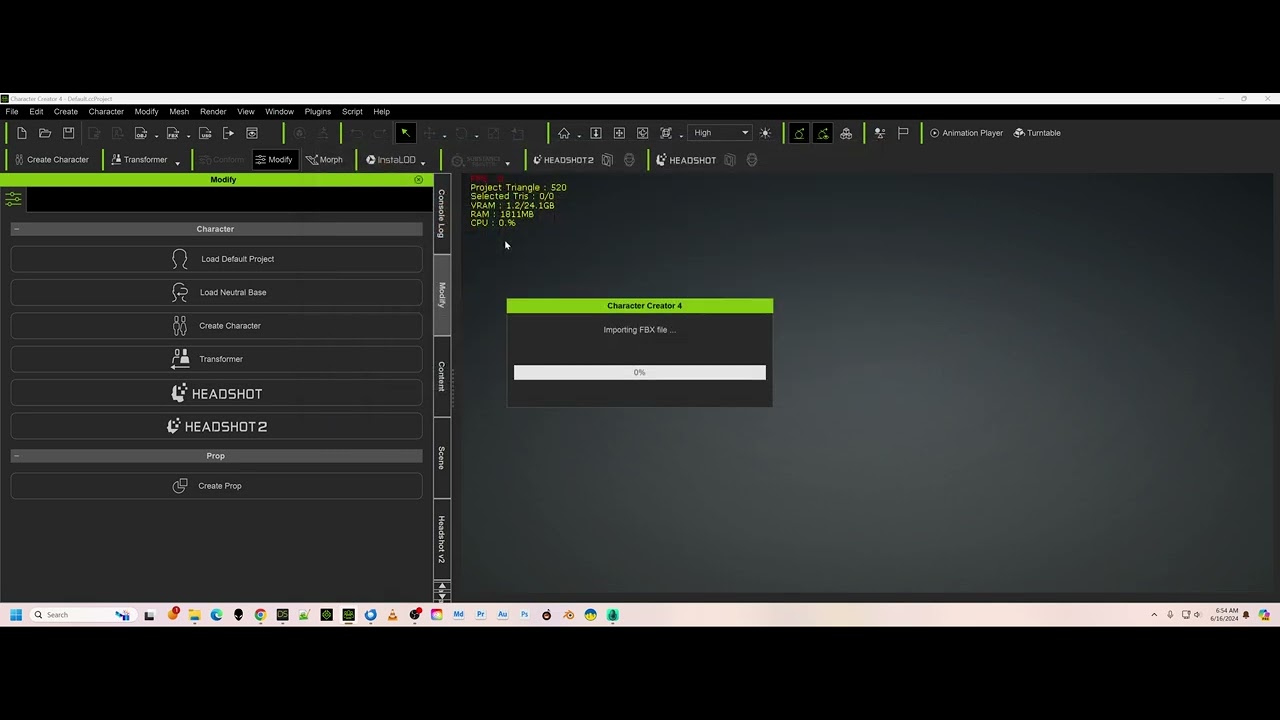Viewport: 1280px width, 720px height.
Task: Open the High render quality dropdown
Action: [x=721, y=133]
